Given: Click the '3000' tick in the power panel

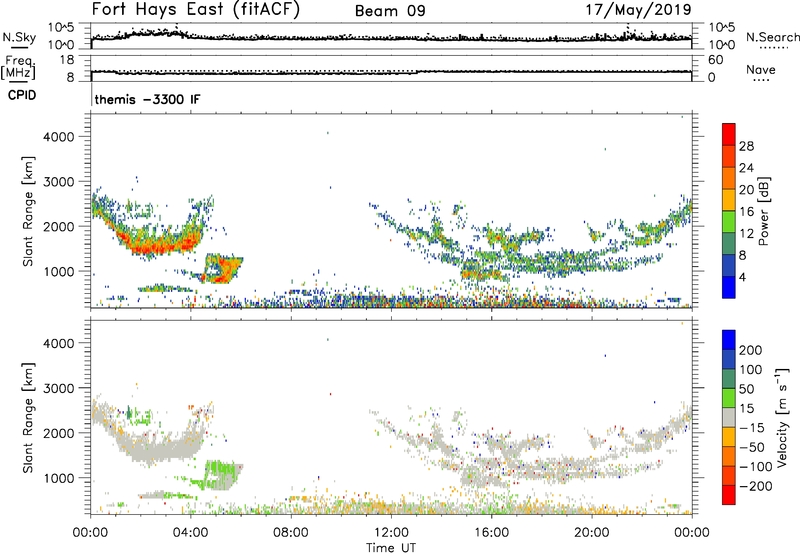Looking at the screenshot, I should click(x=58, y=182).
